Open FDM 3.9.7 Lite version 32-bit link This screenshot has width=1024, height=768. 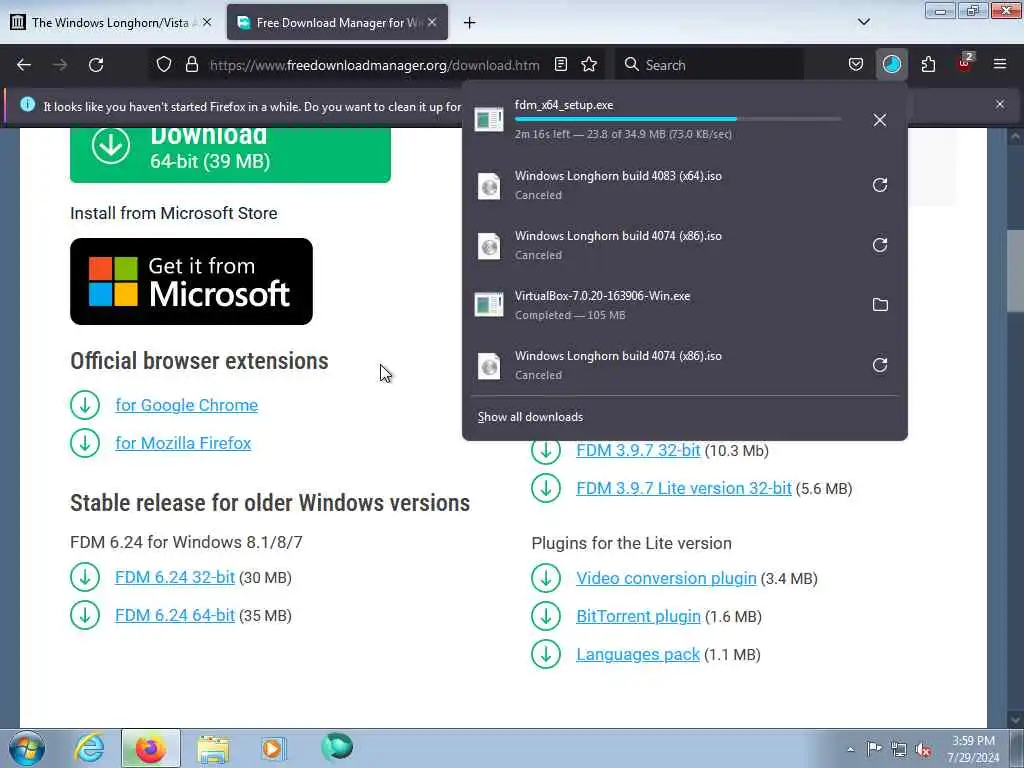click(684, 488)
